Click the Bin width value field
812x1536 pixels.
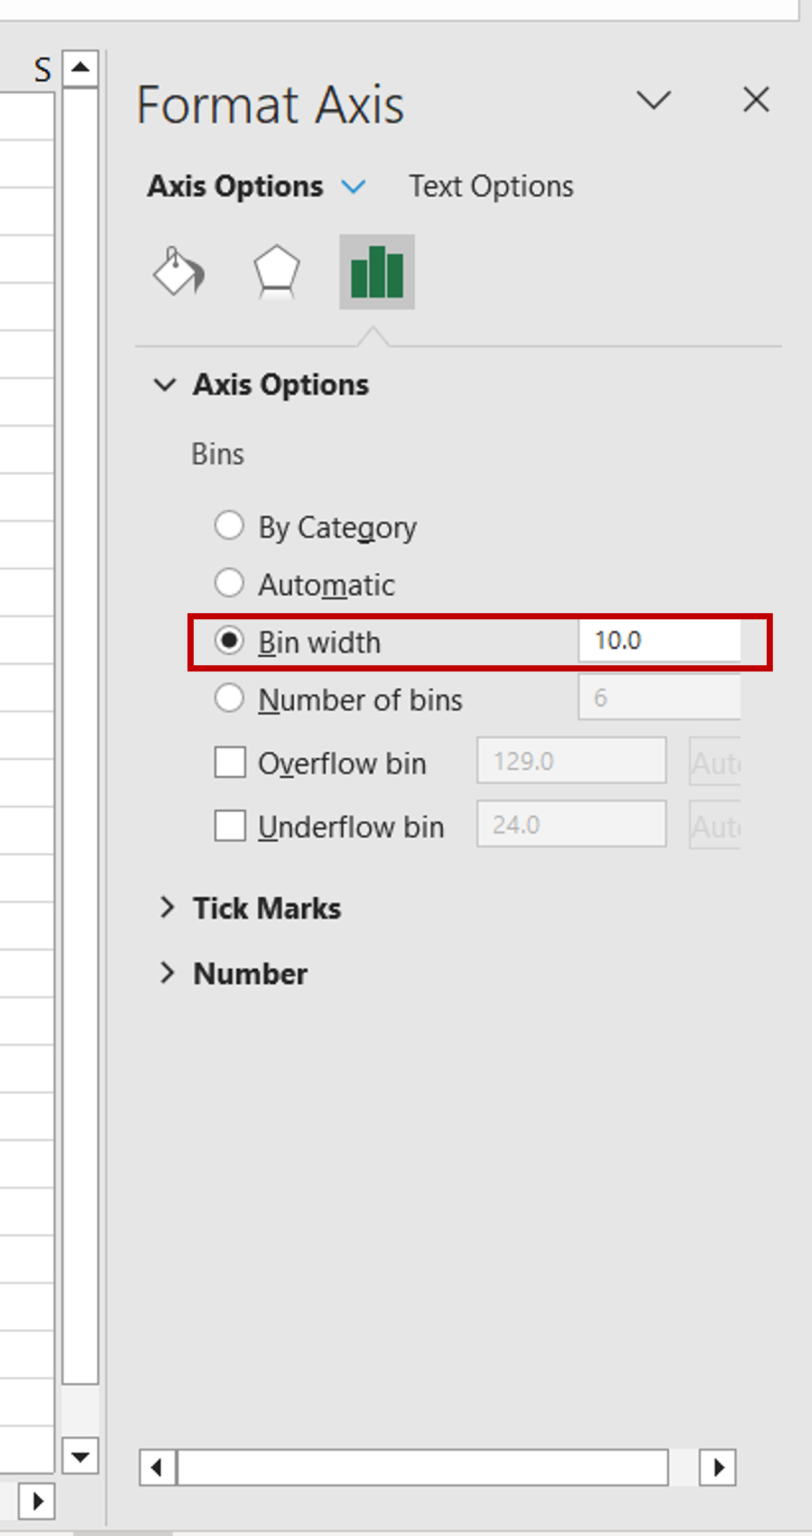(x=659, y=642)
